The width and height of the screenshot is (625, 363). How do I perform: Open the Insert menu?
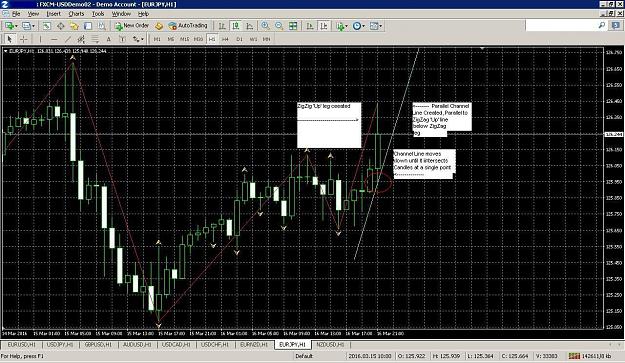[53, 14]
